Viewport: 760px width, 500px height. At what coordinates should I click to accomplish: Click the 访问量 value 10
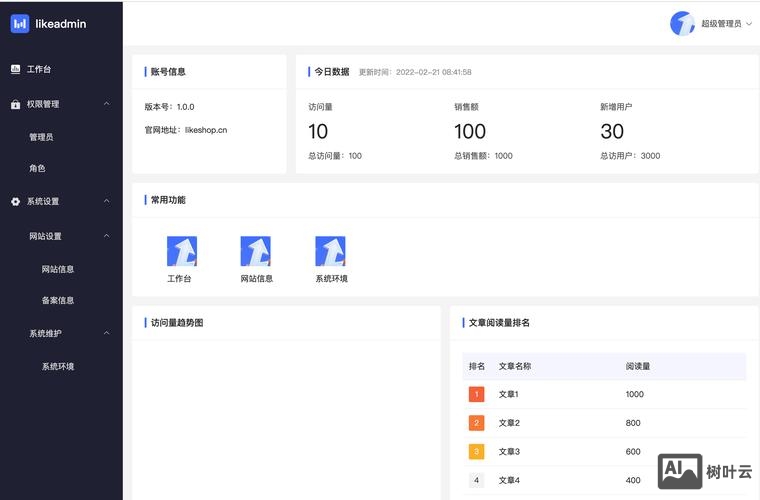pyautogui.click(x=318, y=131)
